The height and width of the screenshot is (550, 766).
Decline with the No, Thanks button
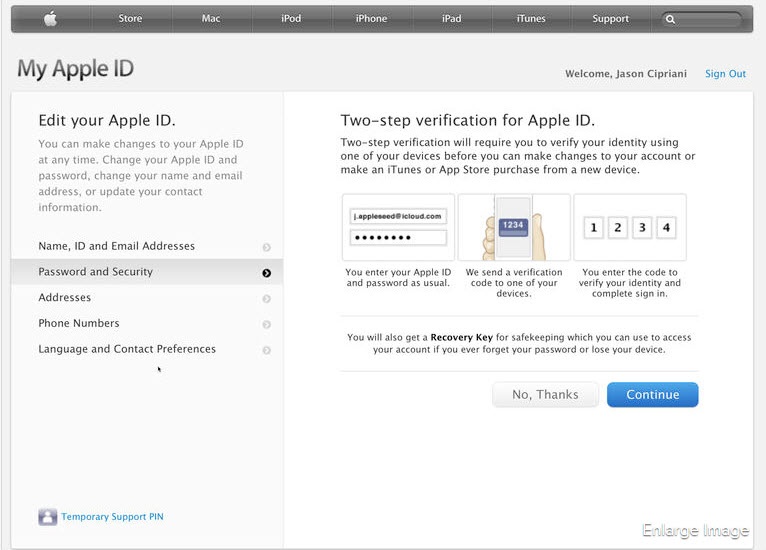click(545, 395)
